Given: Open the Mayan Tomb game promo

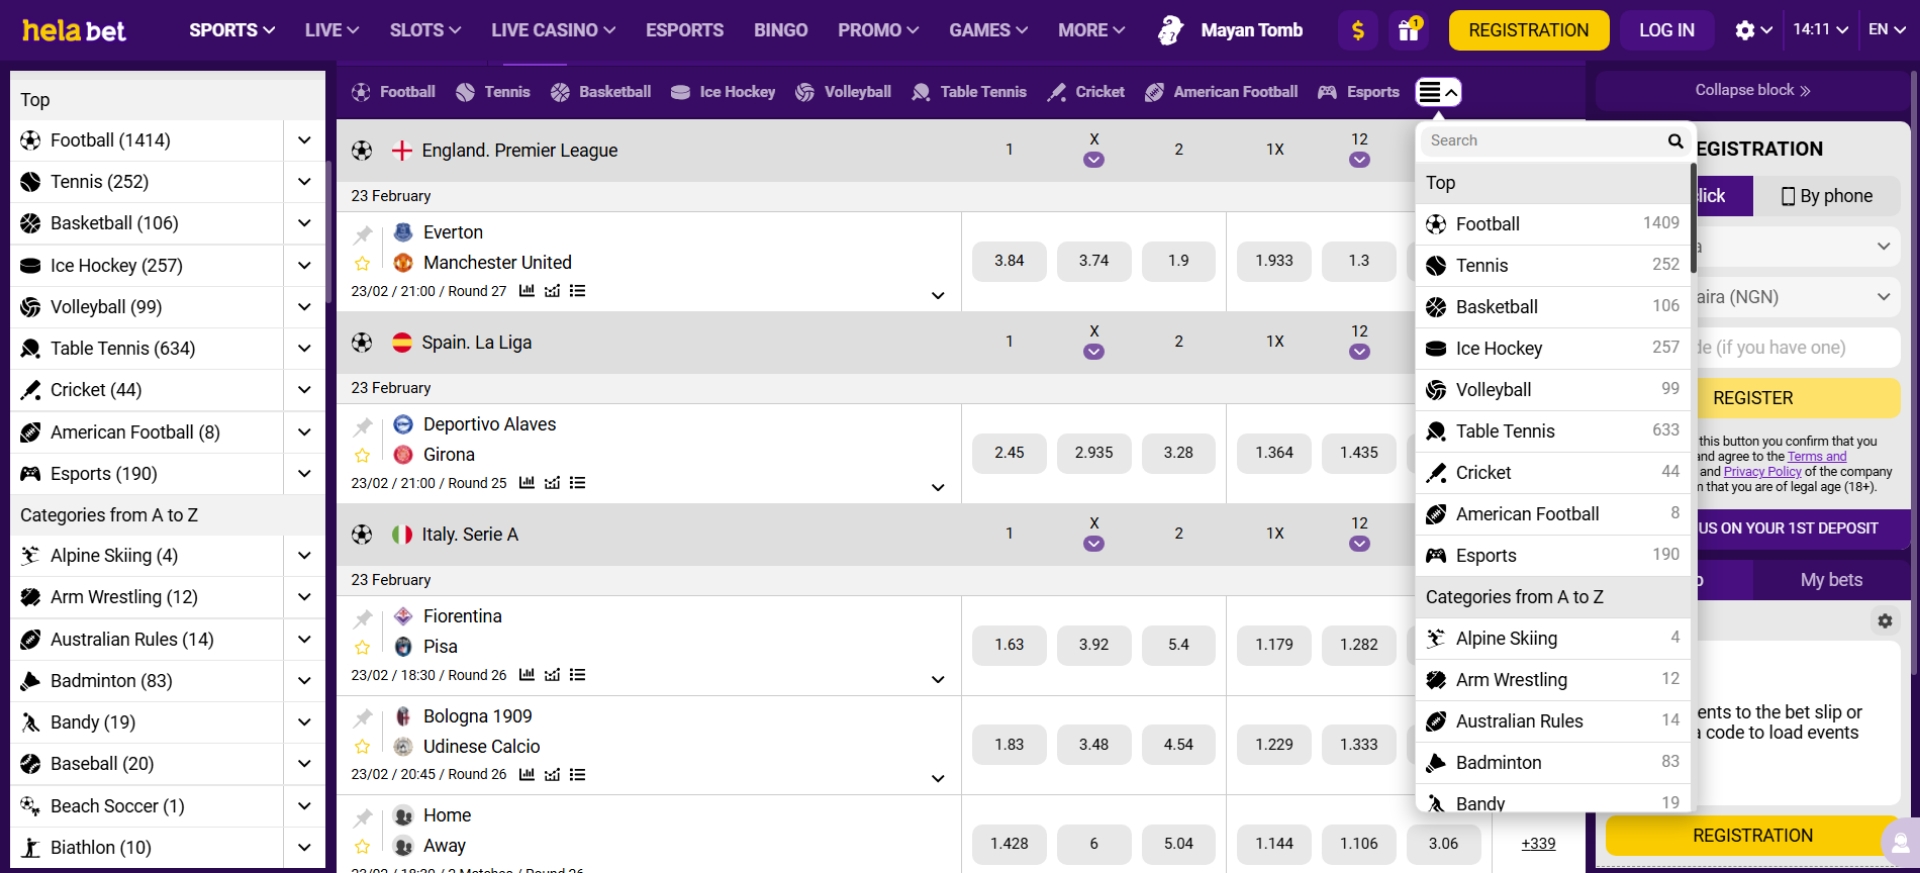Looking at the screenshot, I should coord(1230,30).
